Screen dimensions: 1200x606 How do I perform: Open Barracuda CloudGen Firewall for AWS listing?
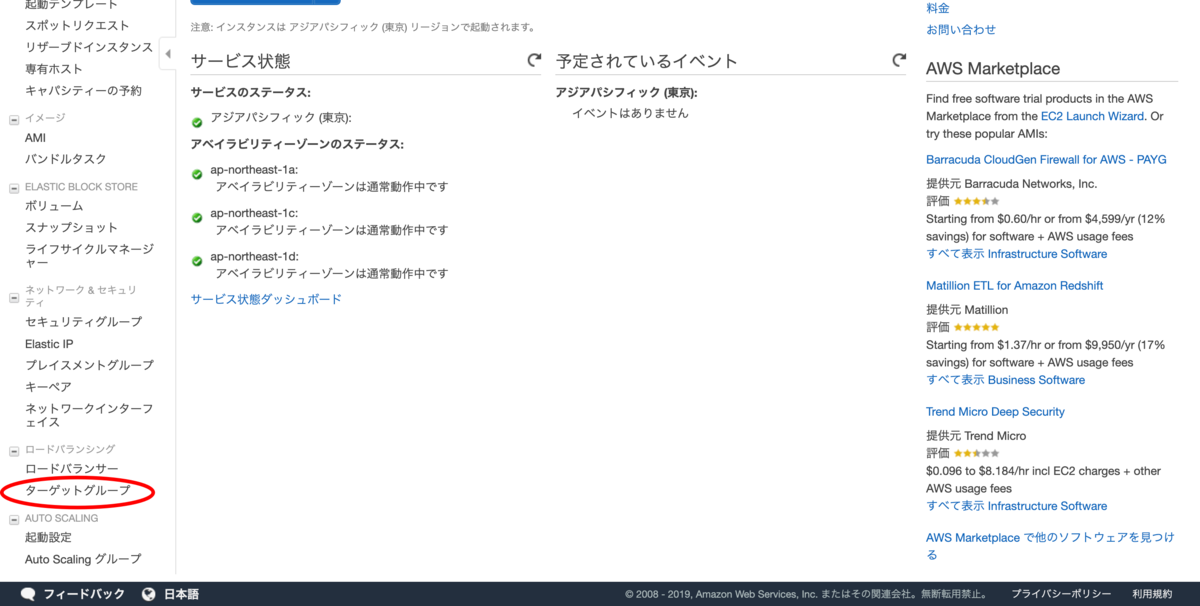(x=1046, y=160)
